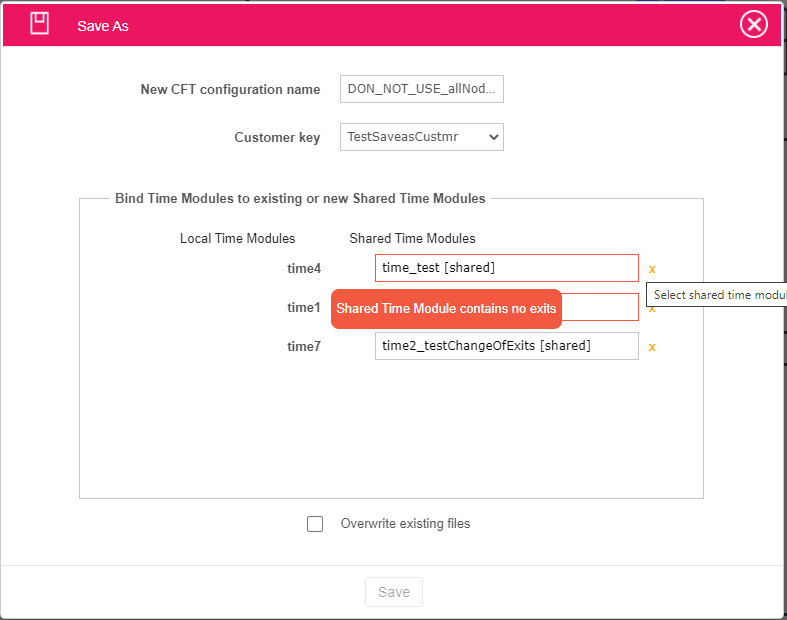Close the Save As dialog
Viewport: 787px width, 620px height.
754,24
